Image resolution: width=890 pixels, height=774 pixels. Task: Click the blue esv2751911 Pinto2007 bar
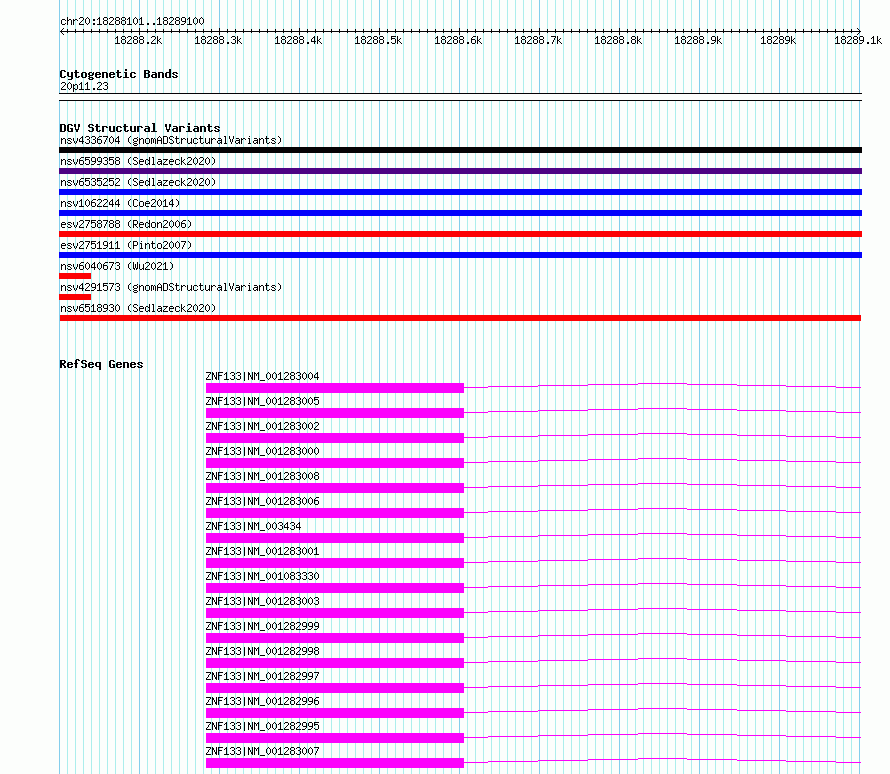[460, 255]
